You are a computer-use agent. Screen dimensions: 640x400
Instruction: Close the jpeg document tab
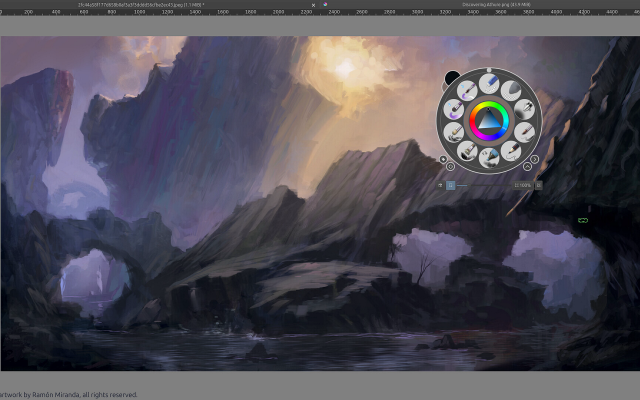tap(313, 5)
